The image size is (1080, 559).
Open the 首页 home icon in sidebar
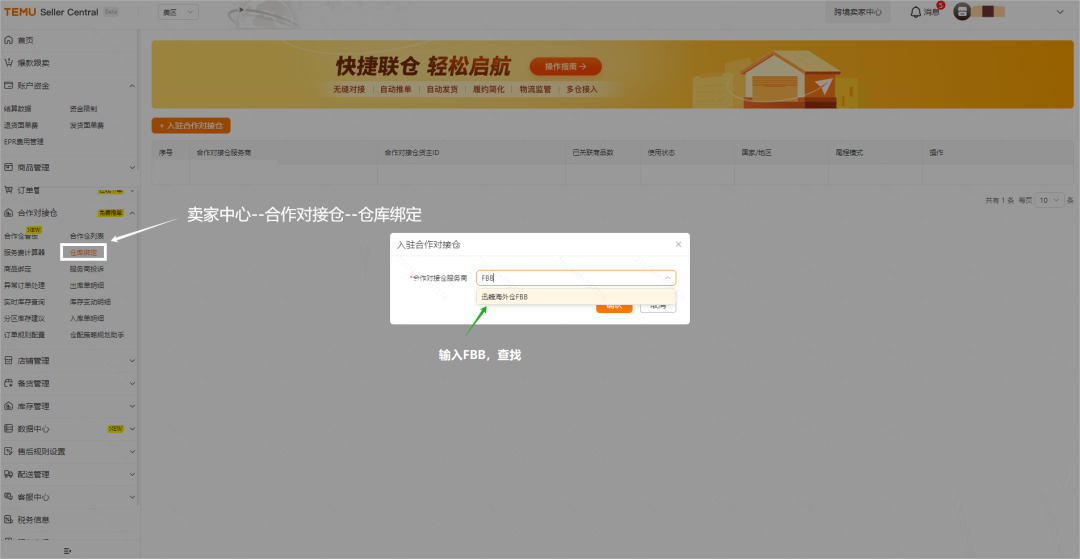coord(9,40)
